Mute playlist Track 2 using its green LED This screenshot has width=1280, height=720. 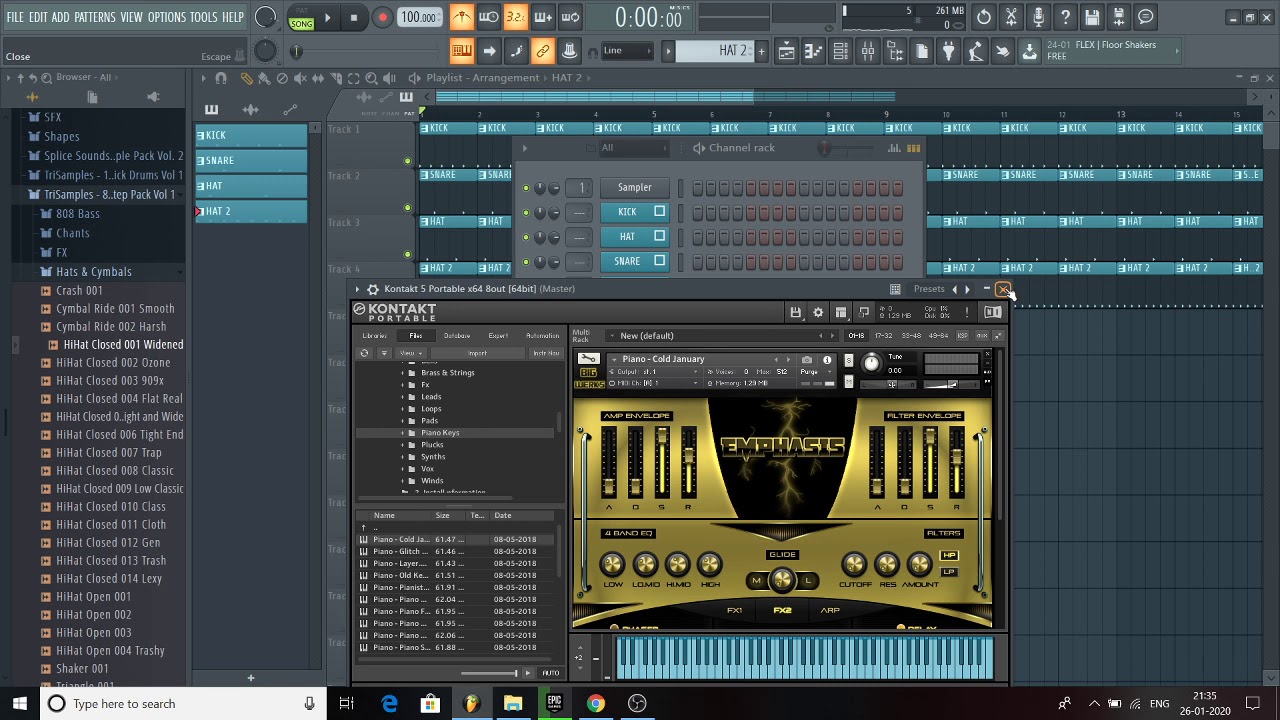(x=408, y=208)
